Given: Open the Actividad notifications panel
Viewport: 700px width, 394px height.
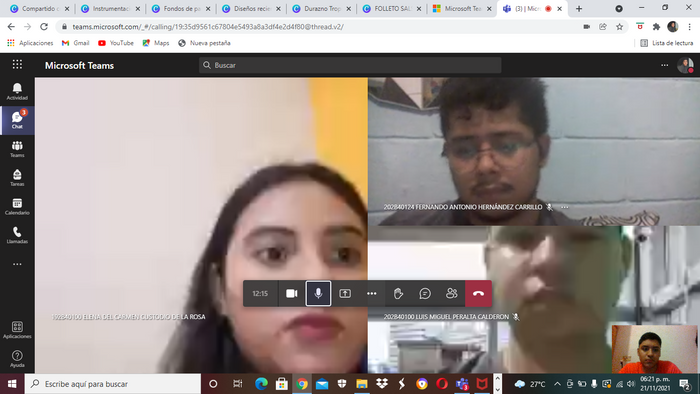Looking at the screenshot, I should point(17,91).
